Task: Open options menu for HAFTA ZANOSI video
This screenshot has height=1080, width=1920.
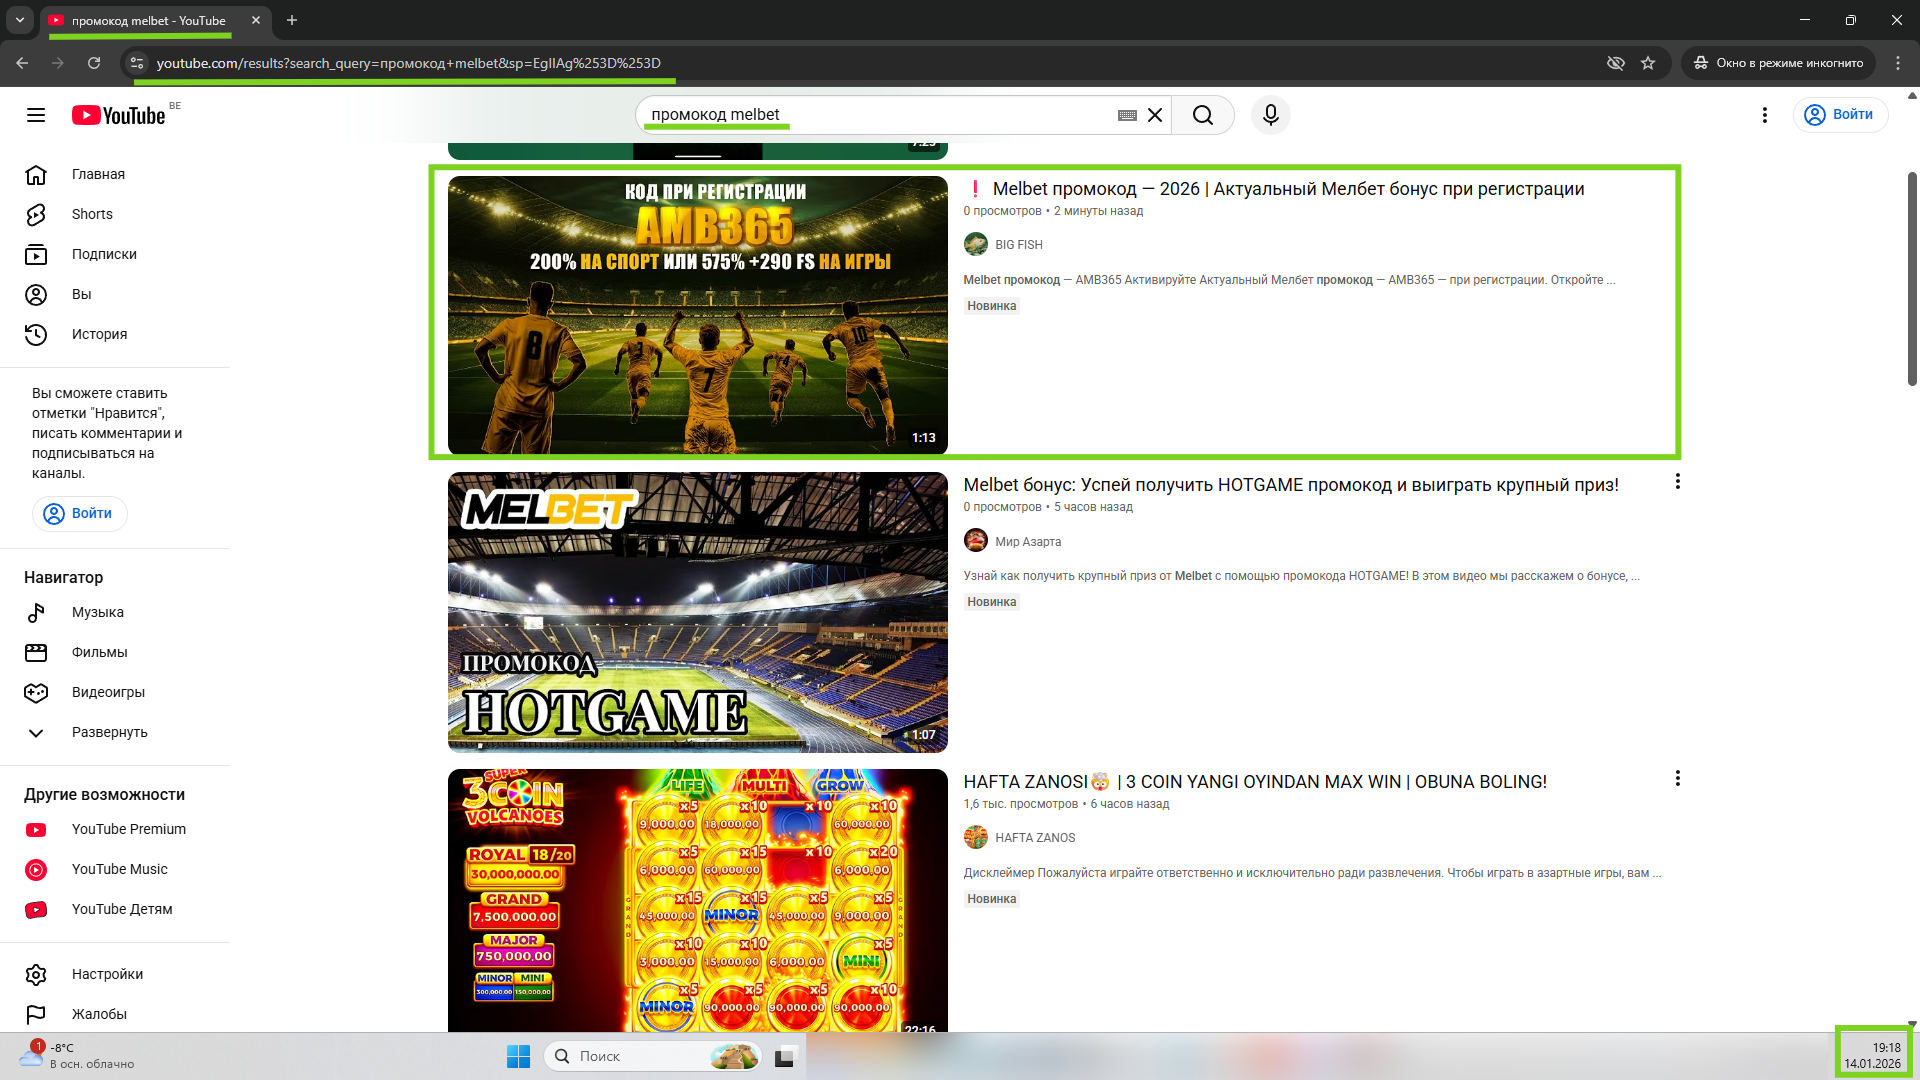Action: pos(1678,778)
